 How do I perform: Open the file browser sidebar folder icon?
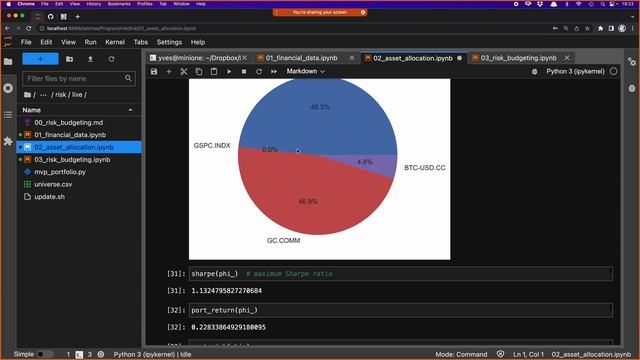tap(8, 62)
